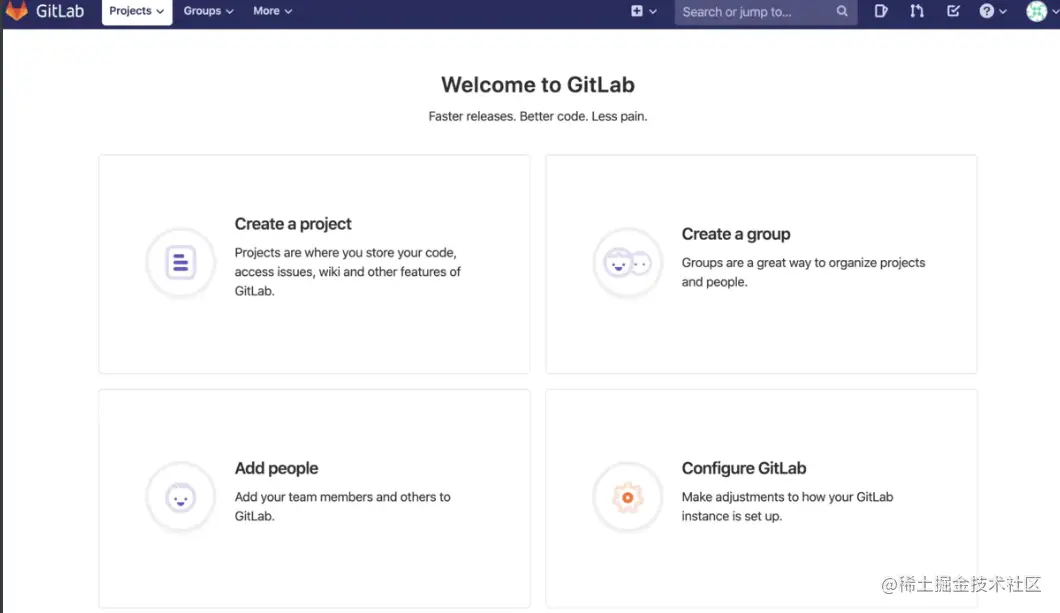Viewport: 1060px width, 613px height.
Task: Open the plus create-new dropdown
Action: [x=643, y=12]
